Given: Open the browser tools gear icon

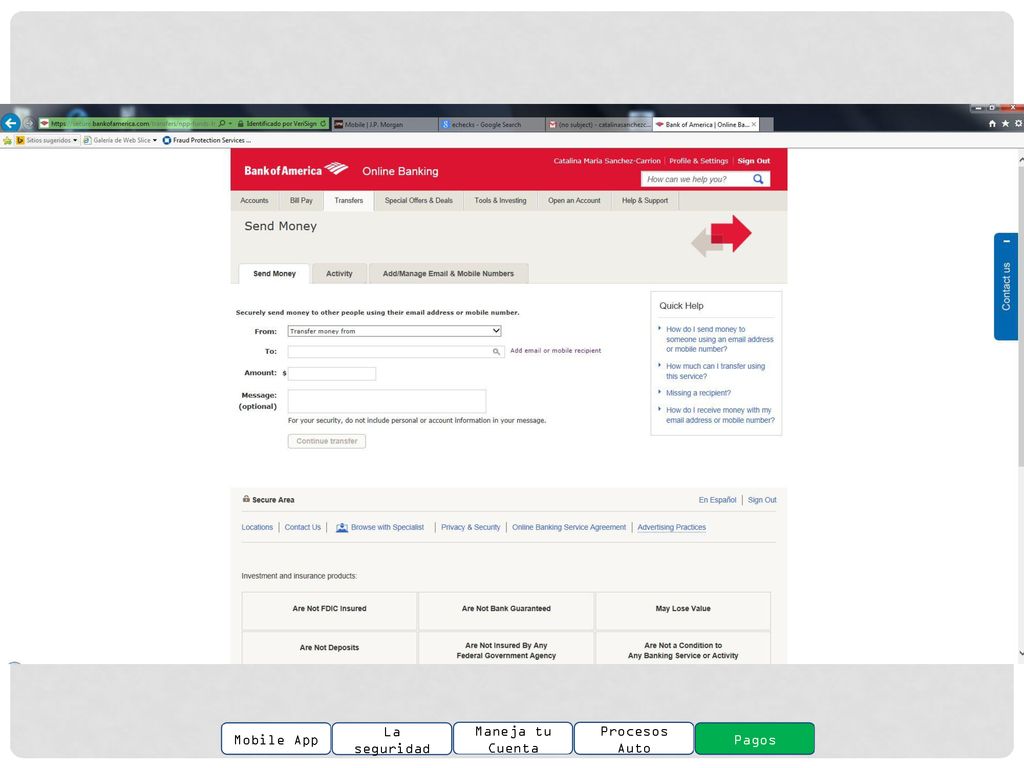Looking at the screenshot, I should tap(1018, 123).
